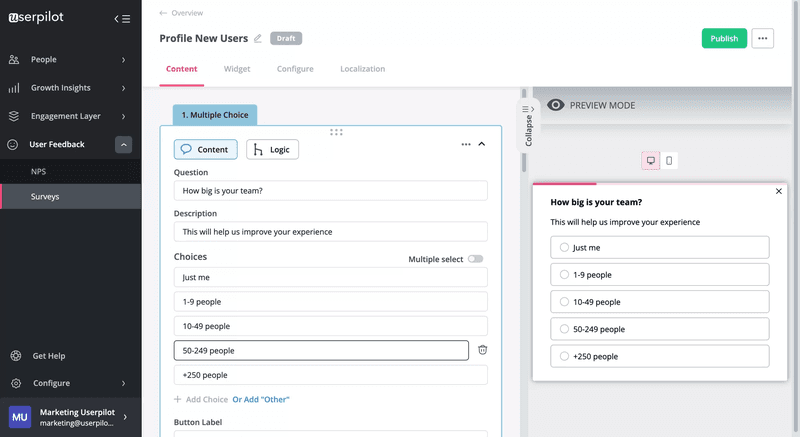This screenshot has height=437, width=800.
Task: Click the '50-249 people' choice field
Action: click(x=321, y=351)
